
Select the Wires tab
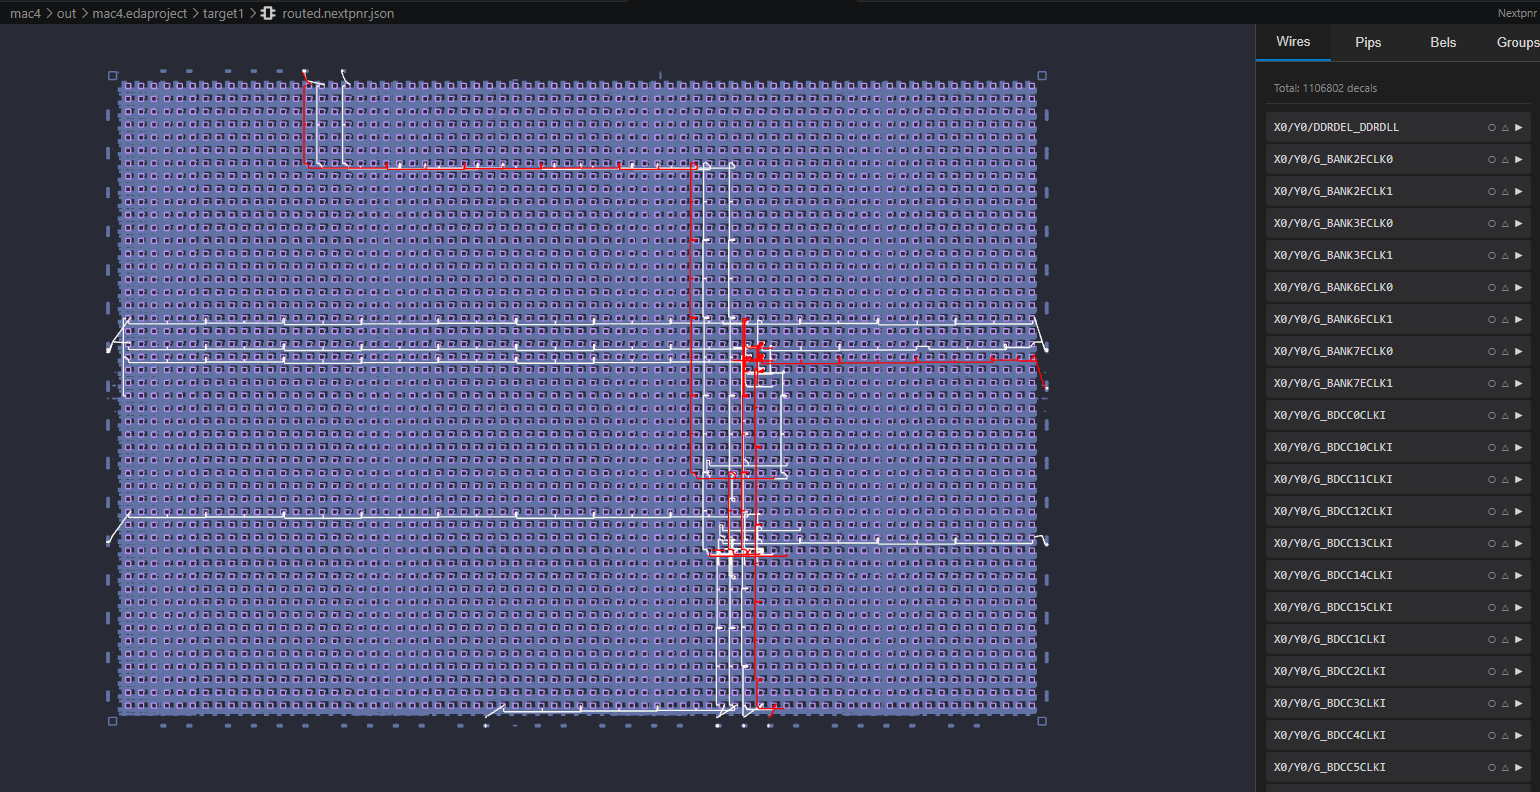(x=1293, y=42)
